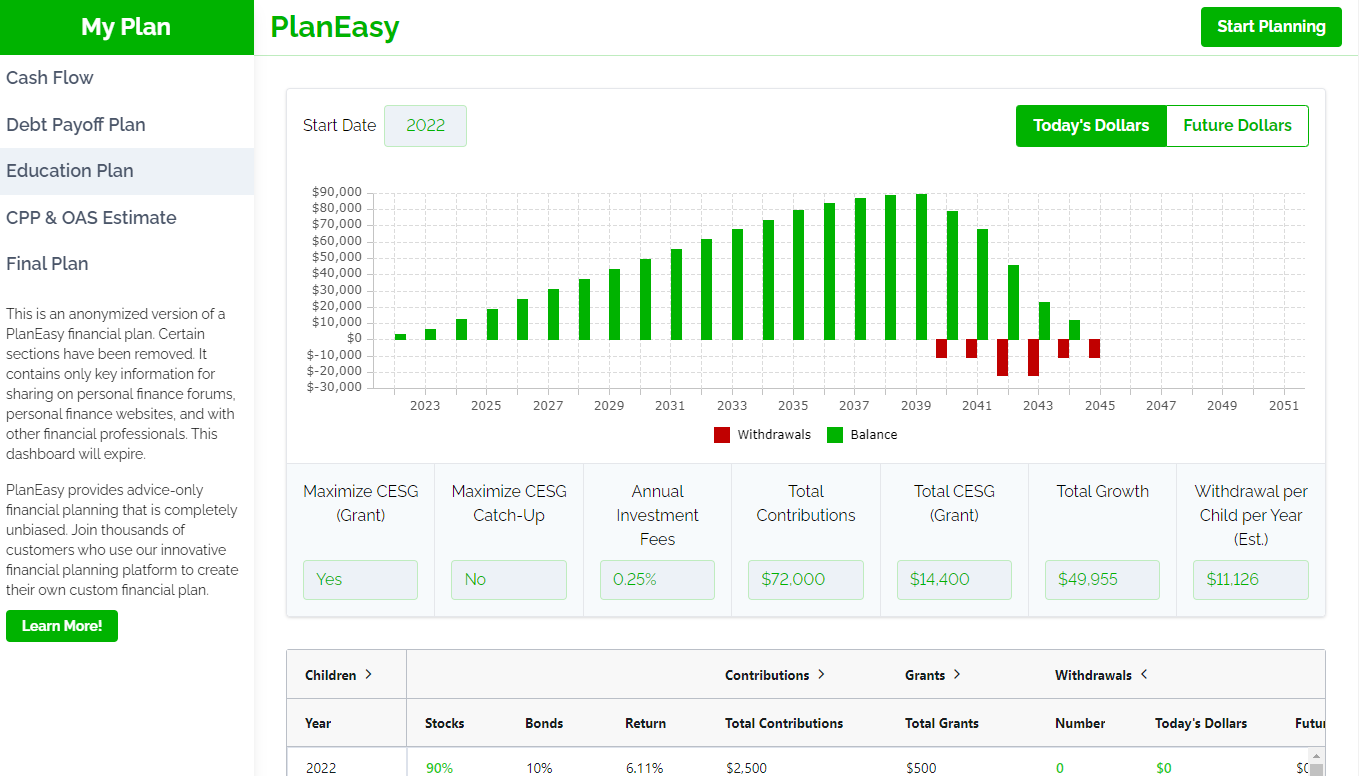Go to the Final Plan section
This screenshot has height=776, width=1359.
click(x=127, y=264)
